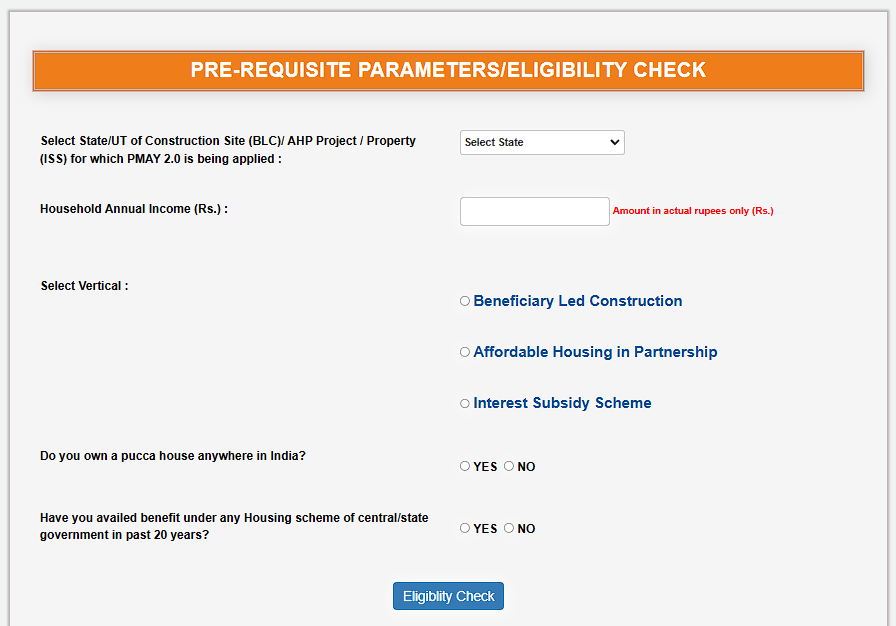Click the Affordable Housing in Partnership label text
896x626 pixels.
click(595, 352)
